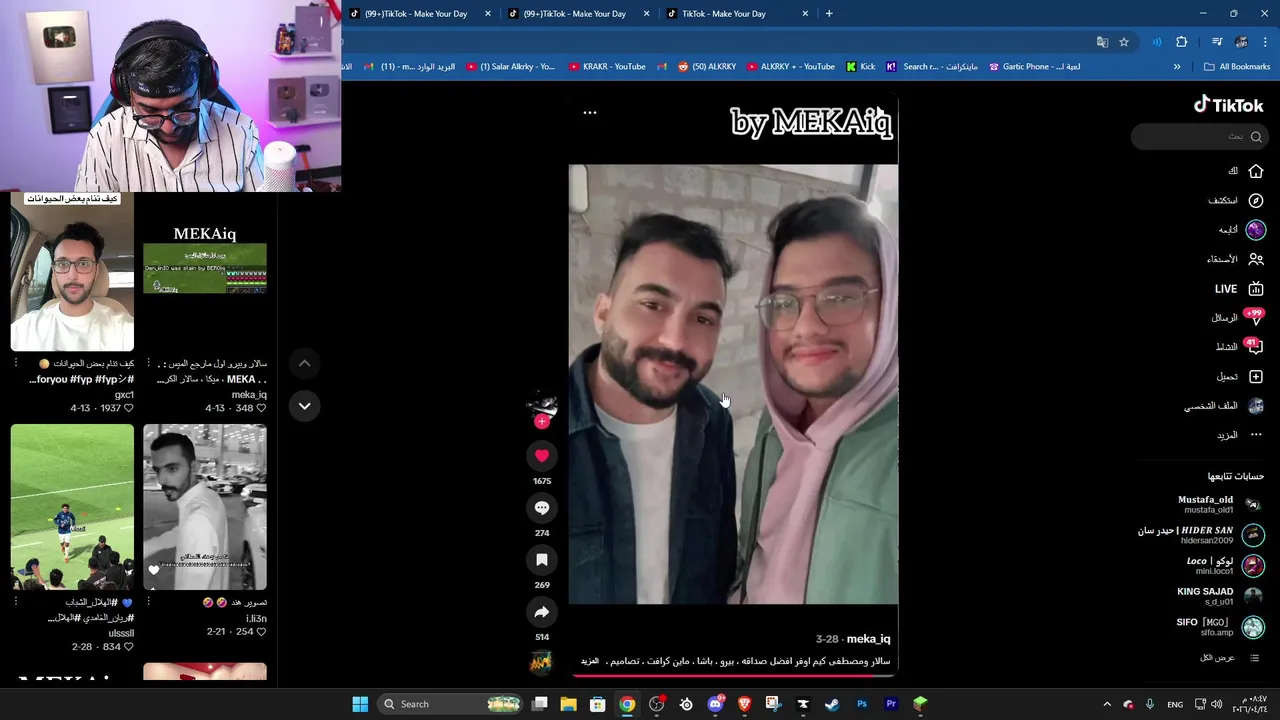This screenshot has height=720, width=1280.
Task: Follow the creator with the plus badge
Action: point(542,421)
